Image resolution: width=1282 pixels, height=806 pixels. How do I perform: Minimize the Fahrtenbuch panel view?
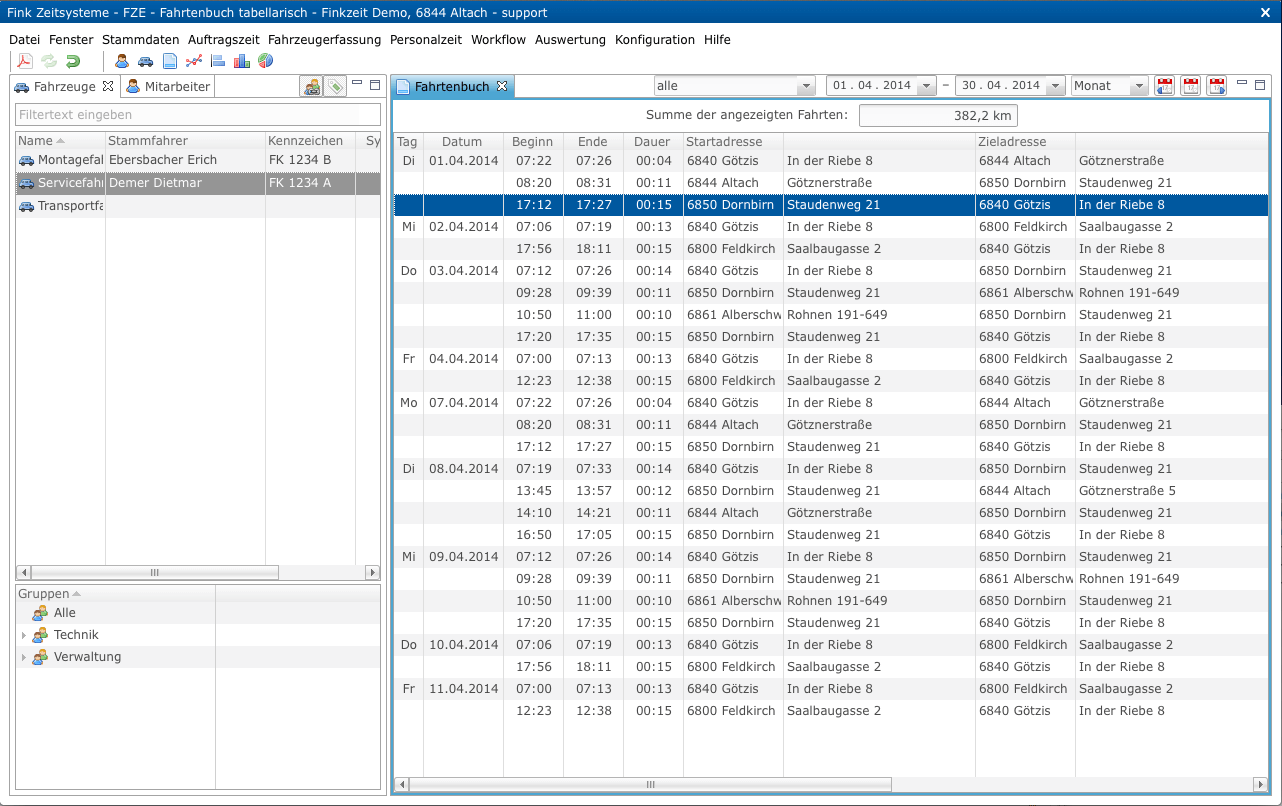1242,84
